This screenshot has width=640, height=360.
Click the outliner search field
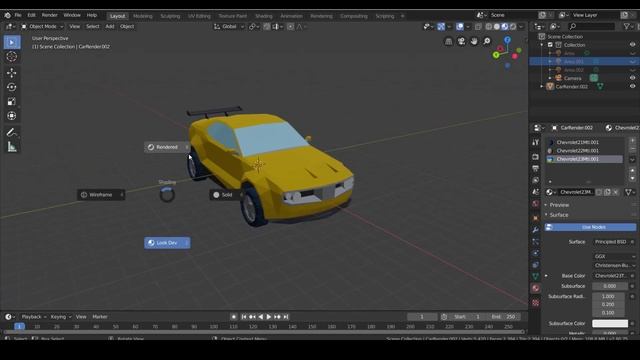pyautogui.click(x=591, y=27)
